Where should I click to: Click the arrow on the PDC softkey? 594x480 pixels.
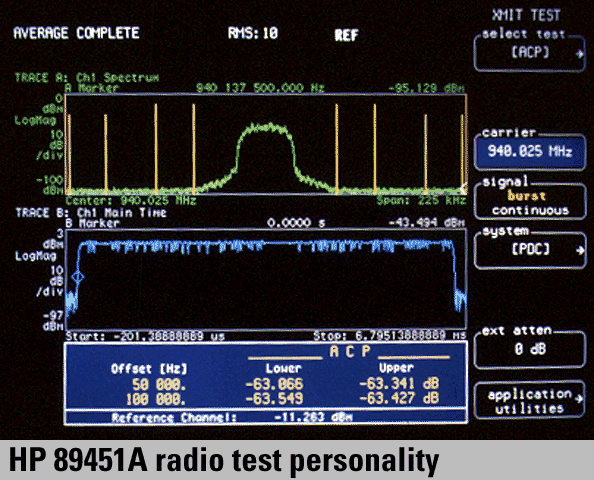tap(580, 250)
